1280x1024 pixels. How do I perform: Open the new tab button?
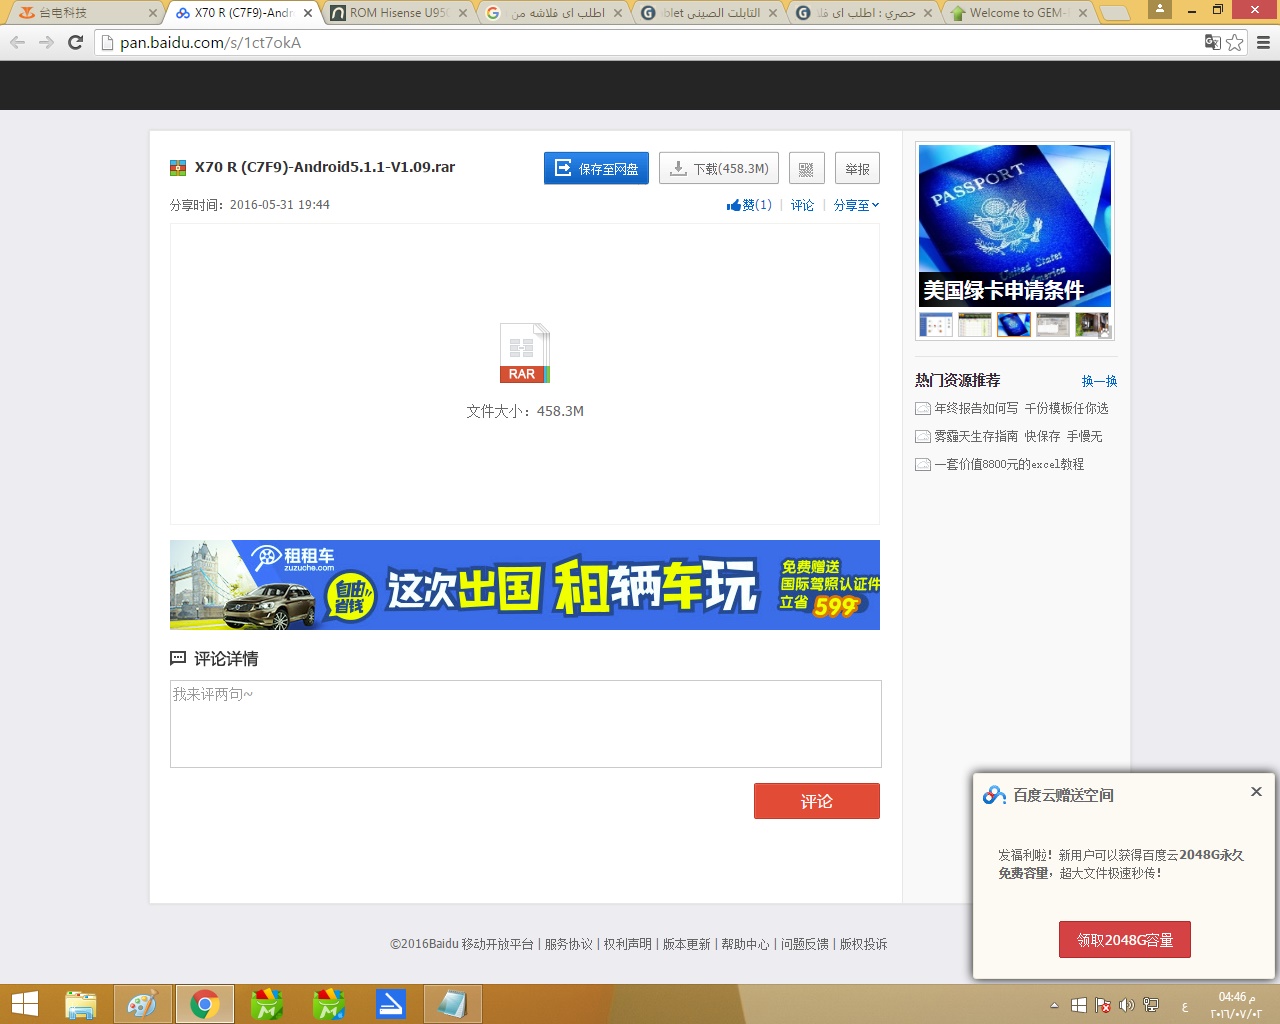point(1116,13)
